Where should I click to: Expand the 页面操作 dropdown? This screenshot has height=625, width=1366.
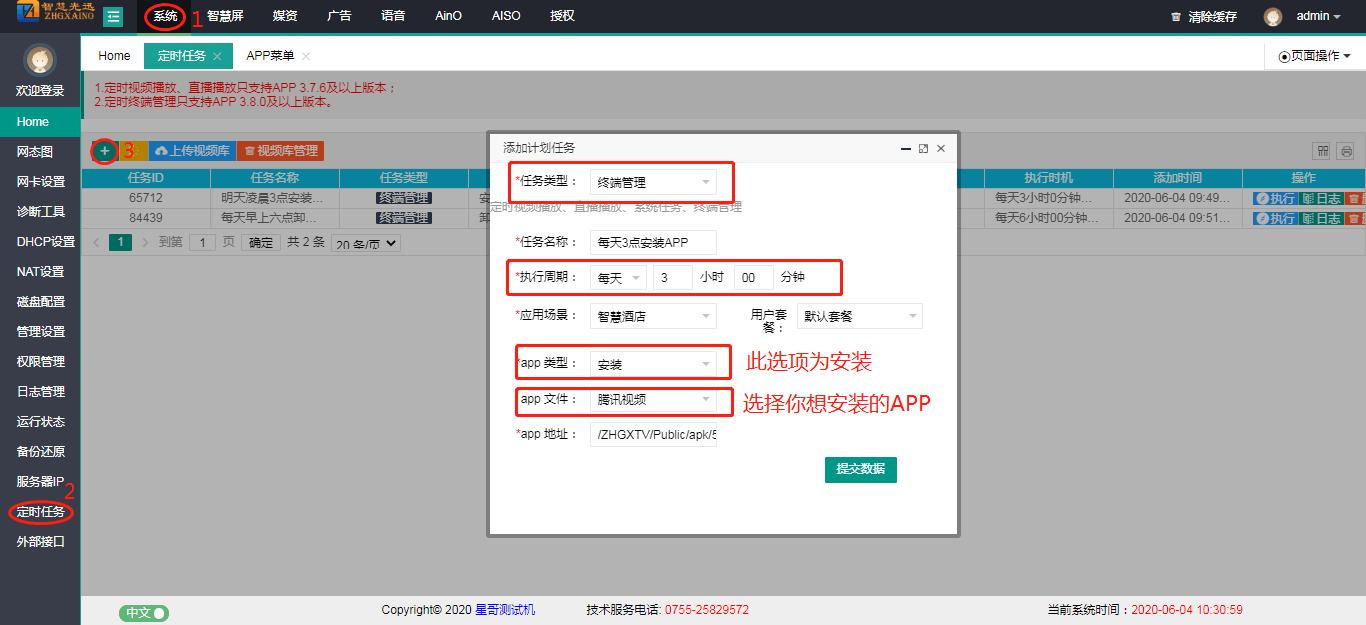pyautogui.click(x=1314, y=56)
